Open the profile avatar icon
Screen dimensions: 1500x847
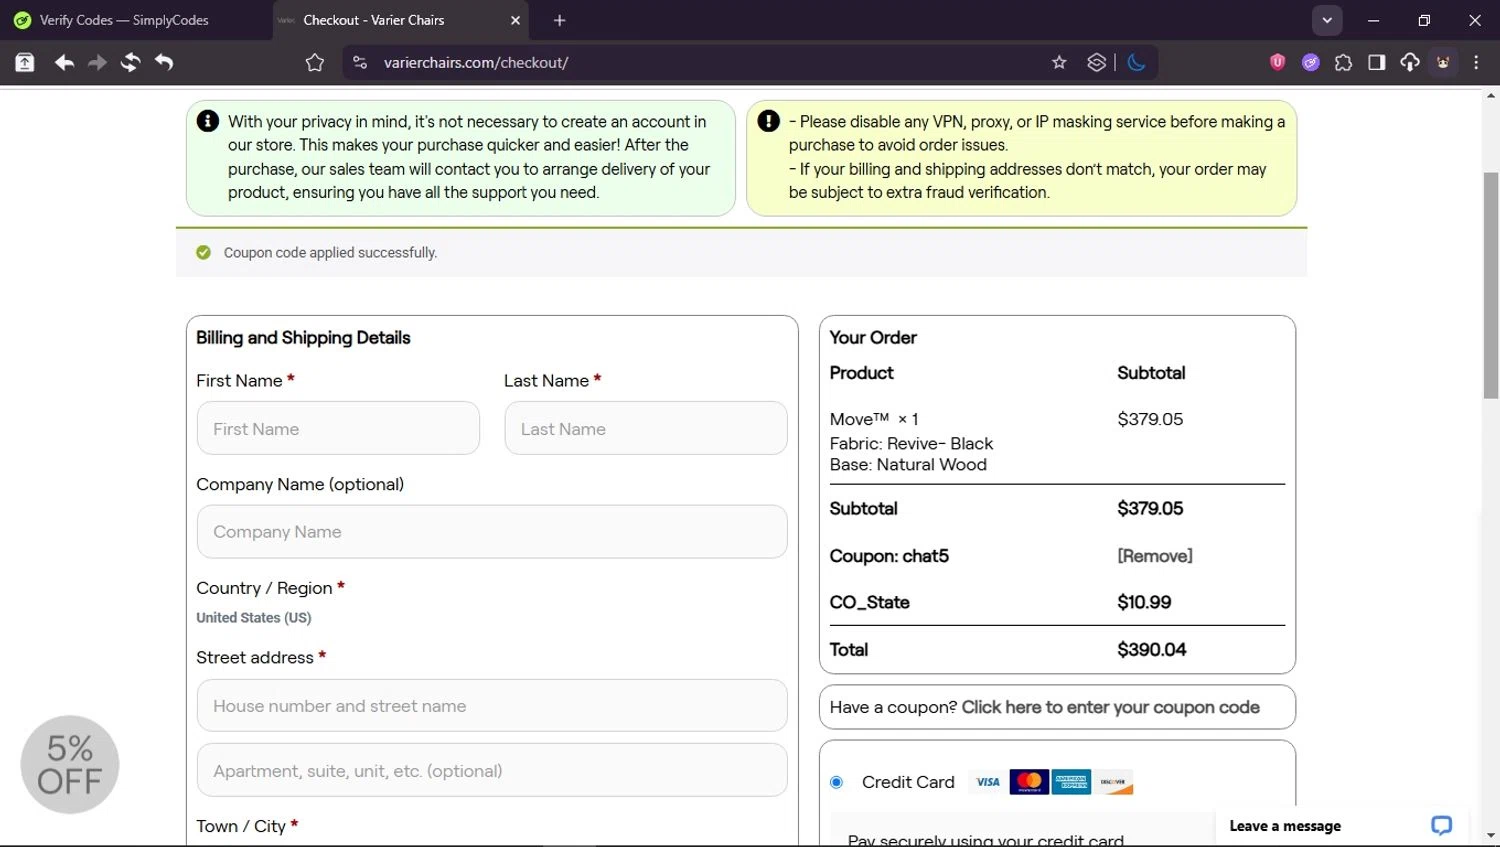point(1443,62)
